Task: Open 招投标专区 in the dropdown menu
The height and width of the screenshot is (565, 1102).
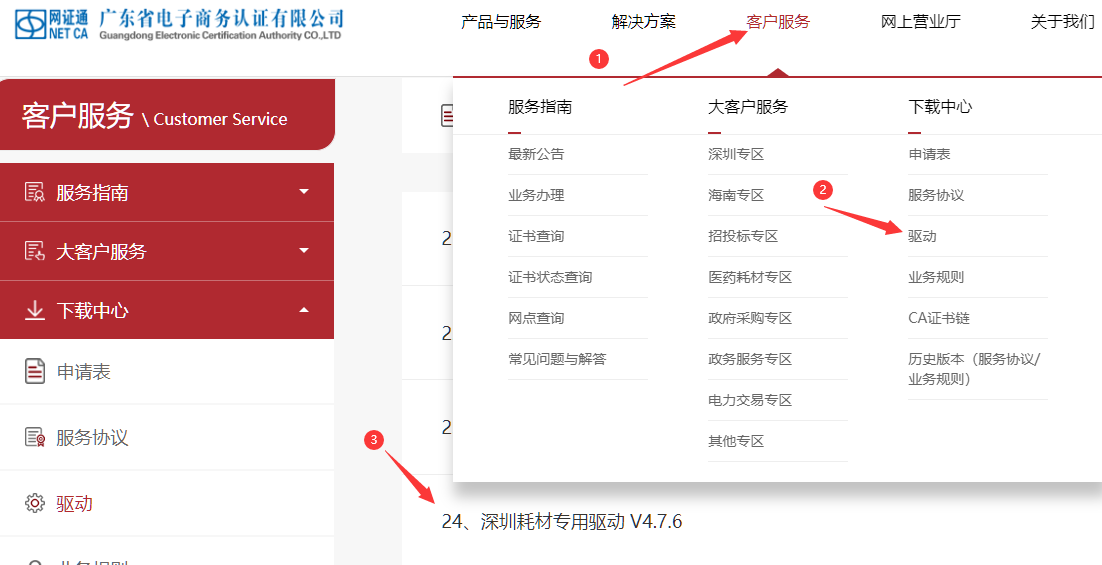Action: pyautogui.click(x=743, y=236)
